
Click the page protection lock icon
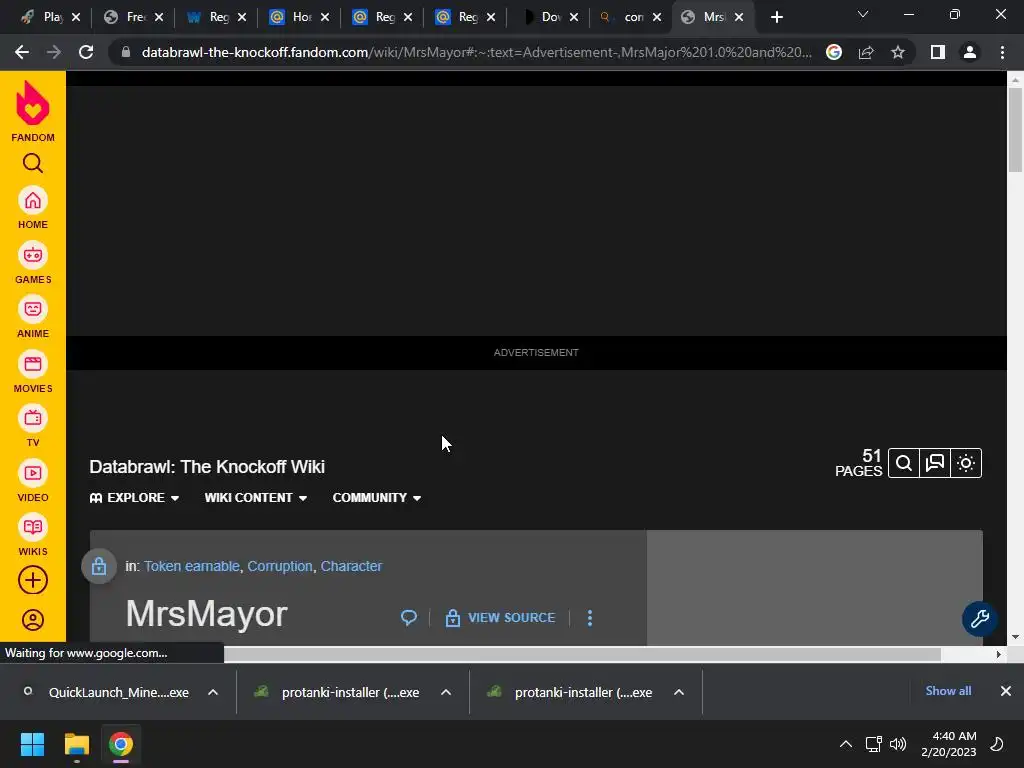point(99,566)
